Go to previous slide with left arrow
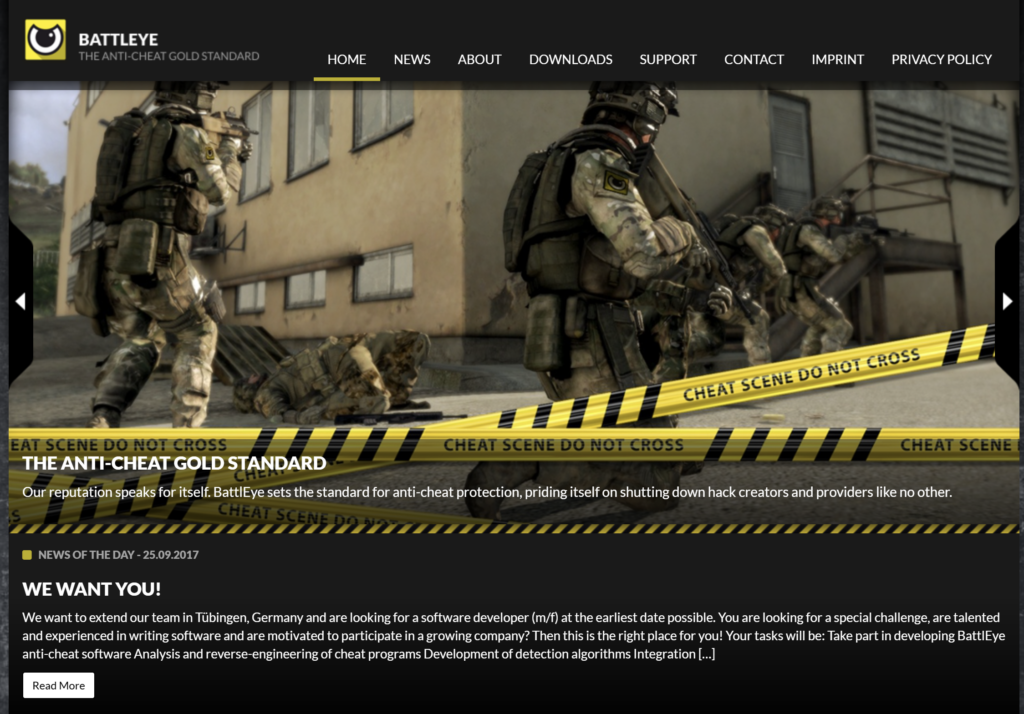Viewport: 1024px width, 714px height. pyautogui.click(x=20, y=301)
